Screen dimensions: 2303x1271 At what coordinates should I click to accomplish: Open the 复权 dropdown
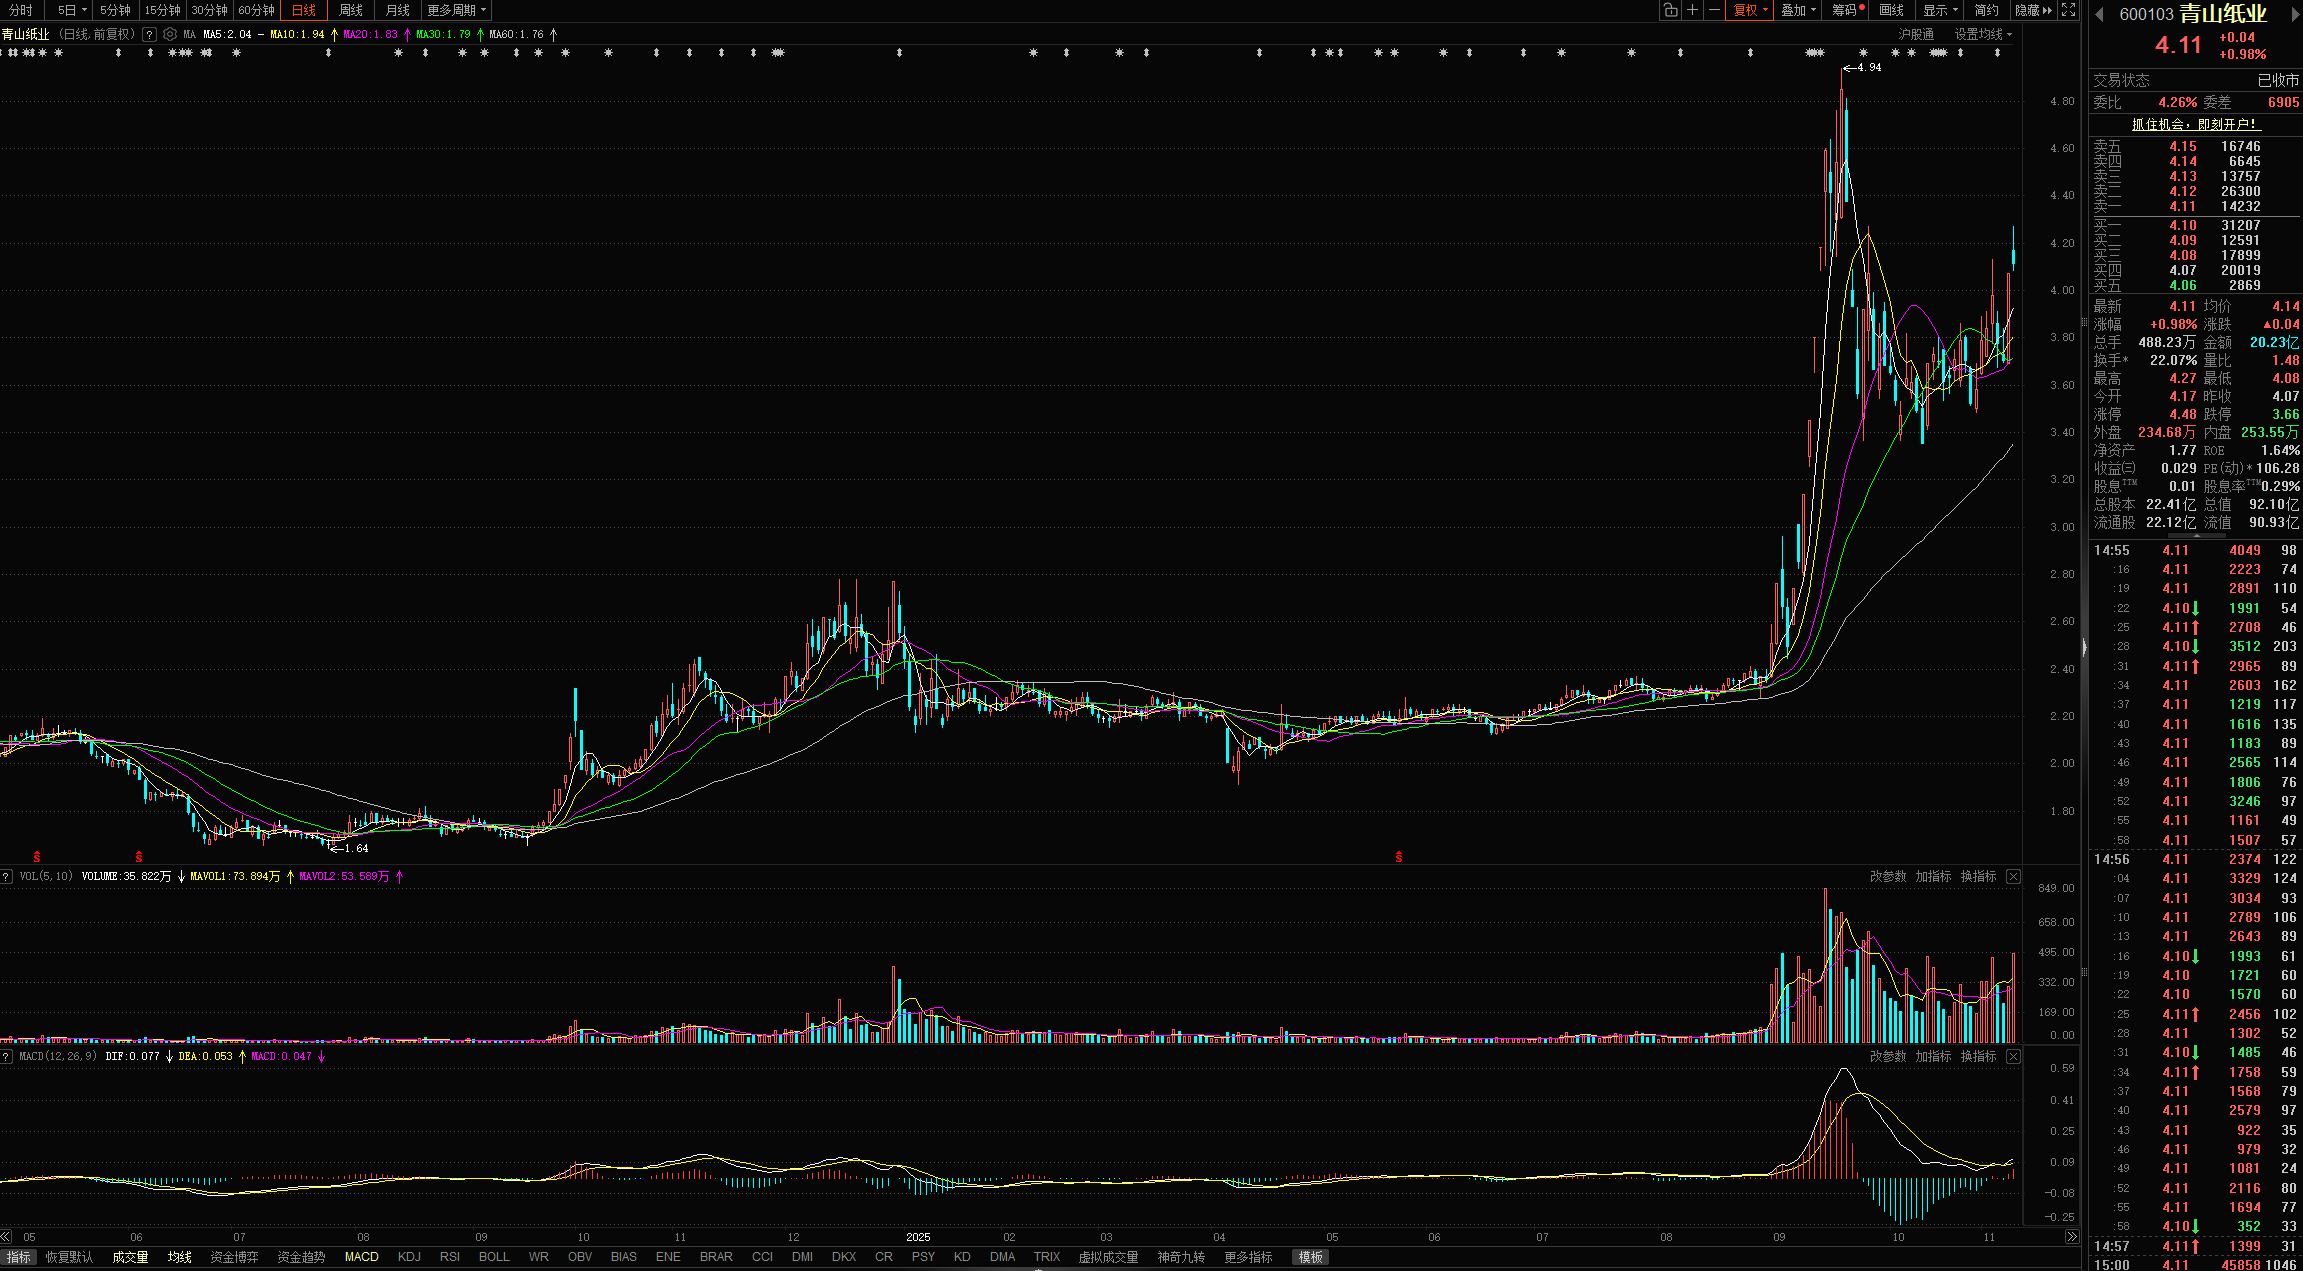click(x=1750, y=10)
